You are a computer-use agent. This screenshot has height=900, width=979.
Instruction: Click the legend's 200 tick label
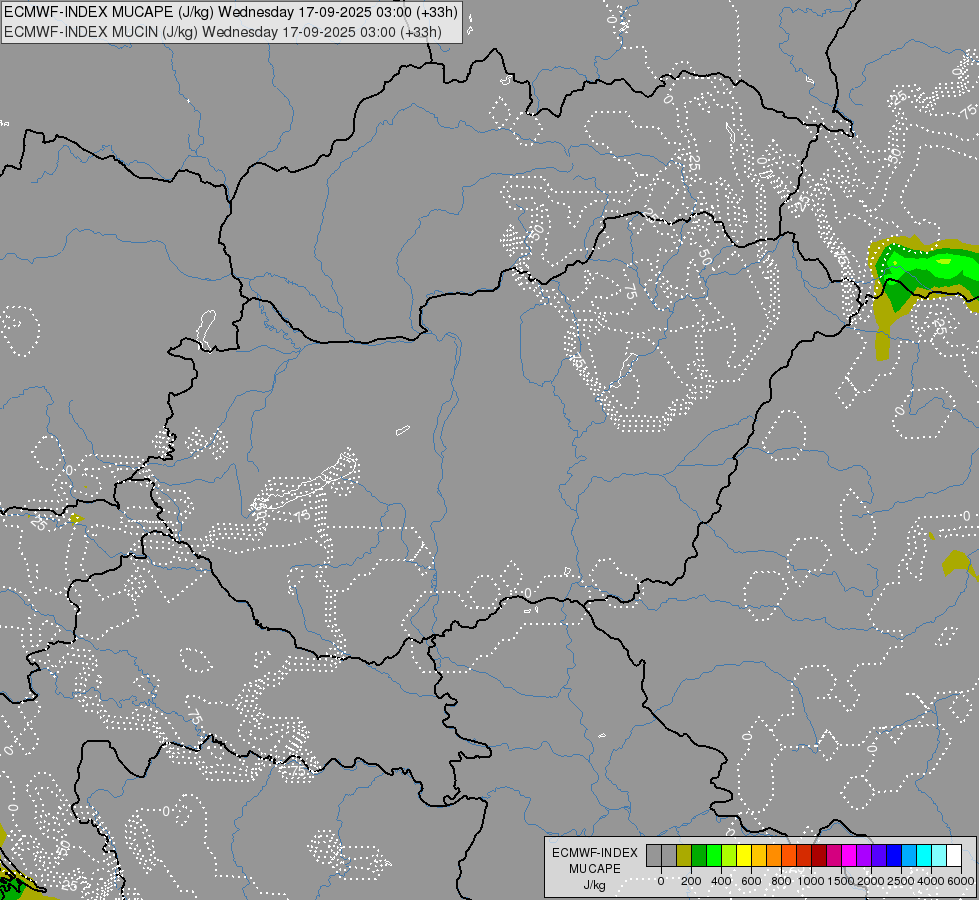(x=691, y=881)
